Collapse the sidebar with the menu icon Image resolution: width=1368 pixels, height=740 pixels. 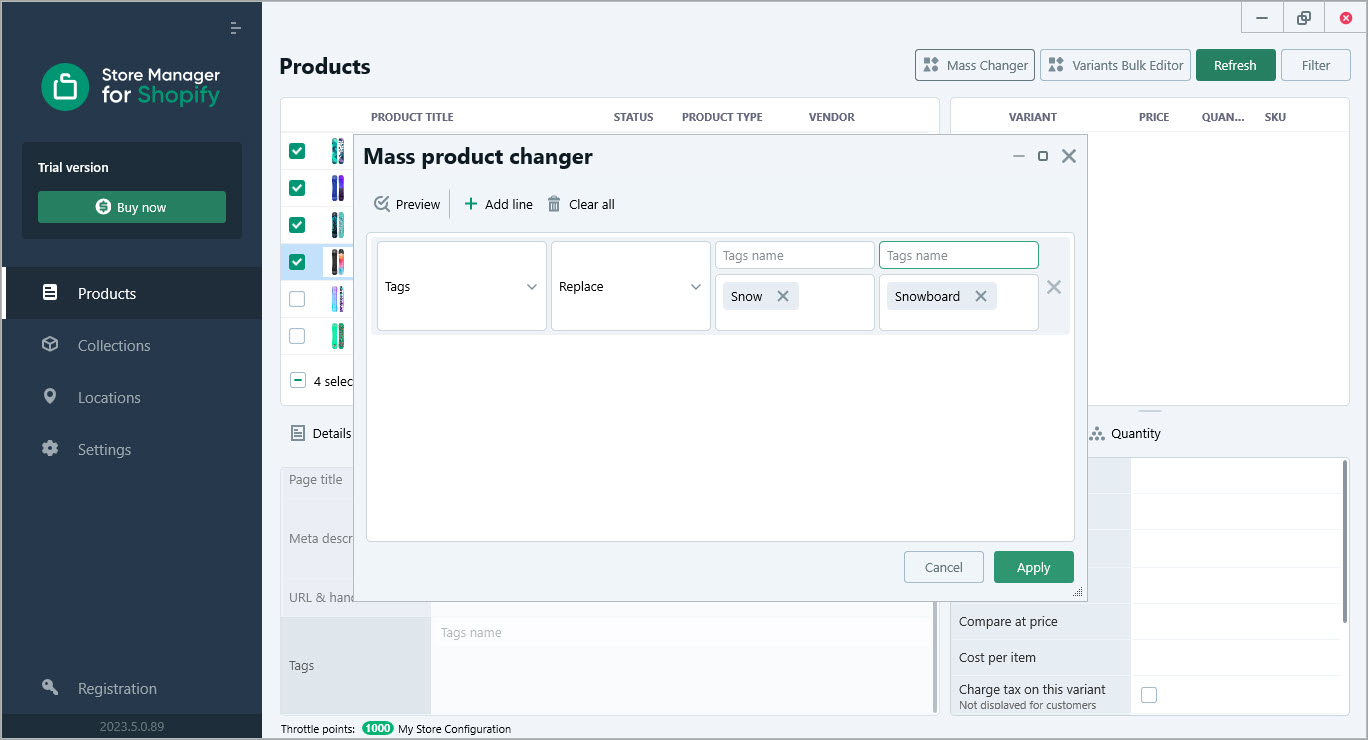click(236, 28)
